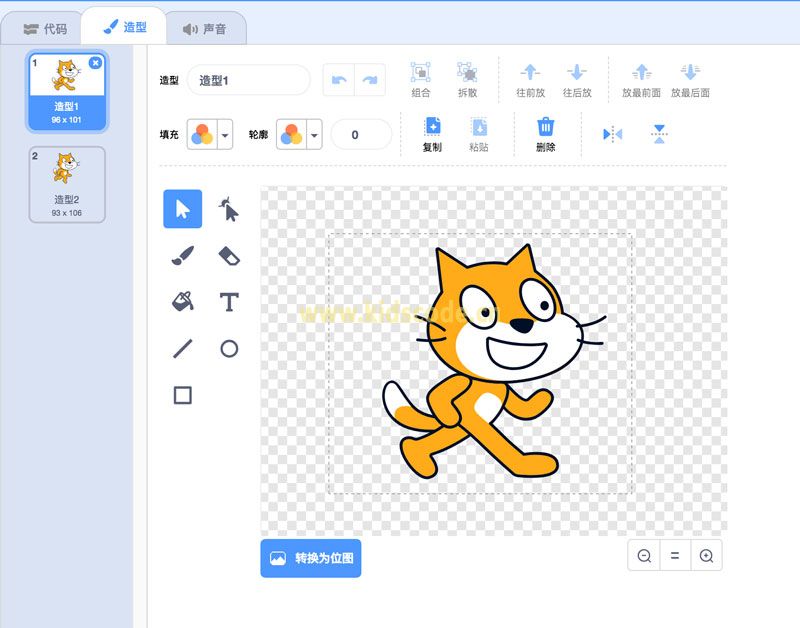800x628 pixels.
Task: Choose the Reshape tool
Action: (229, 209)
